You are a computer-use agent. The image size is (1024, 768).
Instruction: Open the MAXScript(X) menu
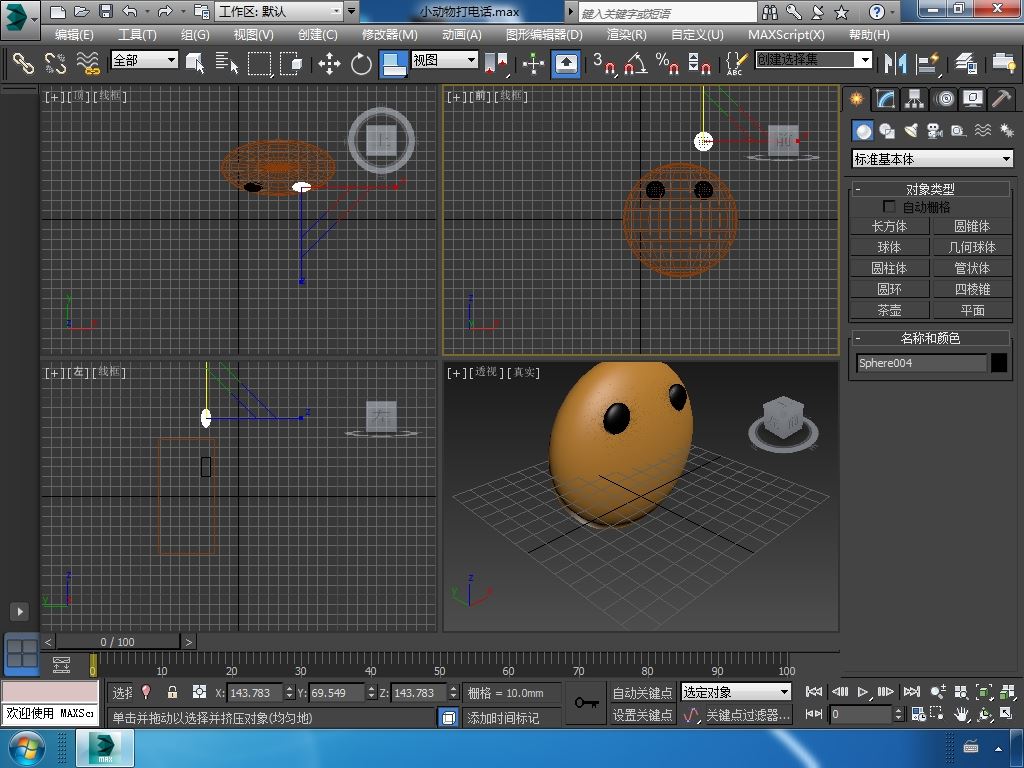coord(786,35)
